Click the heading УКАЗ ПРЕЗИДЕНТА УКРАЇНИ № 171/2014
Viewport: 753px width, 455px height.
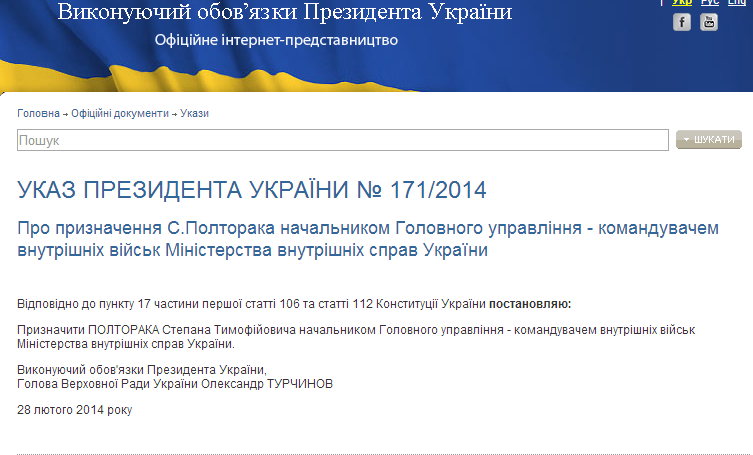252,190
